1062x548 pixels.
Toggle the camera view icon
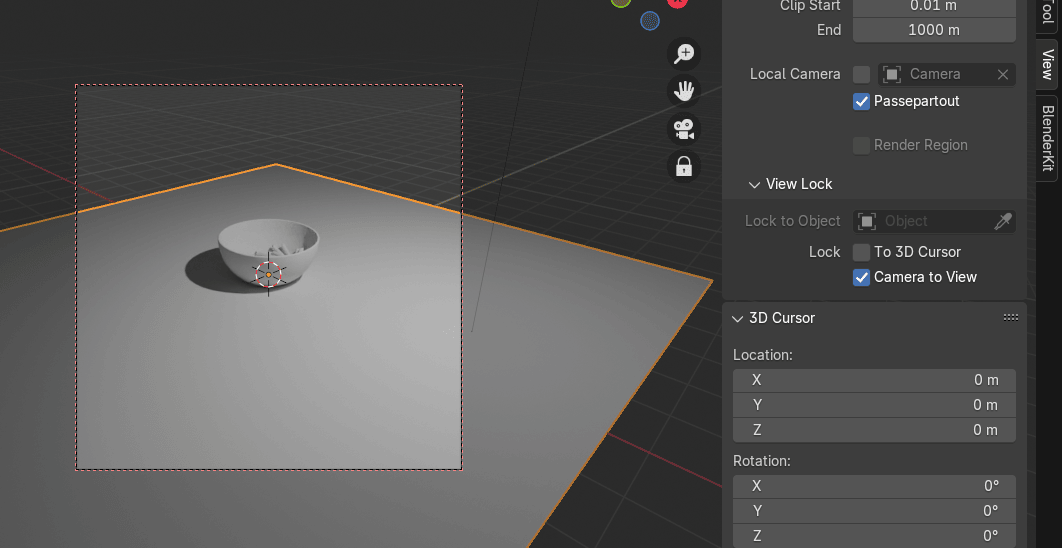684,130
